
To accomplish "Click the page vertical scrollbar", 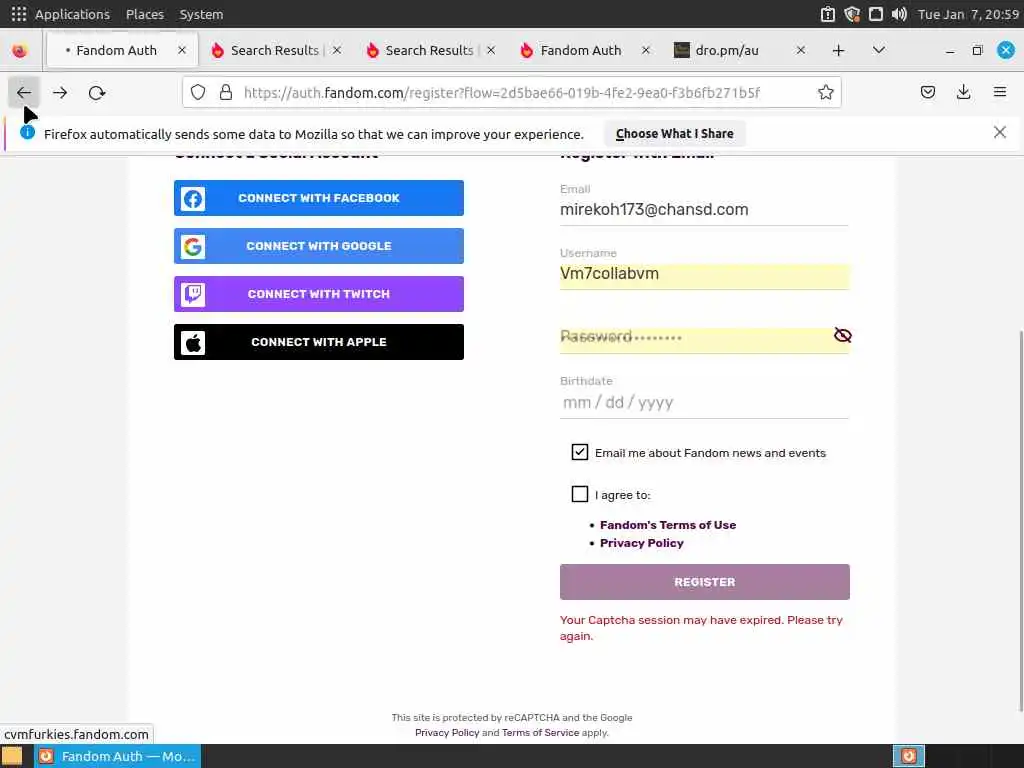I will pyautogui.click(x=1020, y=521).
